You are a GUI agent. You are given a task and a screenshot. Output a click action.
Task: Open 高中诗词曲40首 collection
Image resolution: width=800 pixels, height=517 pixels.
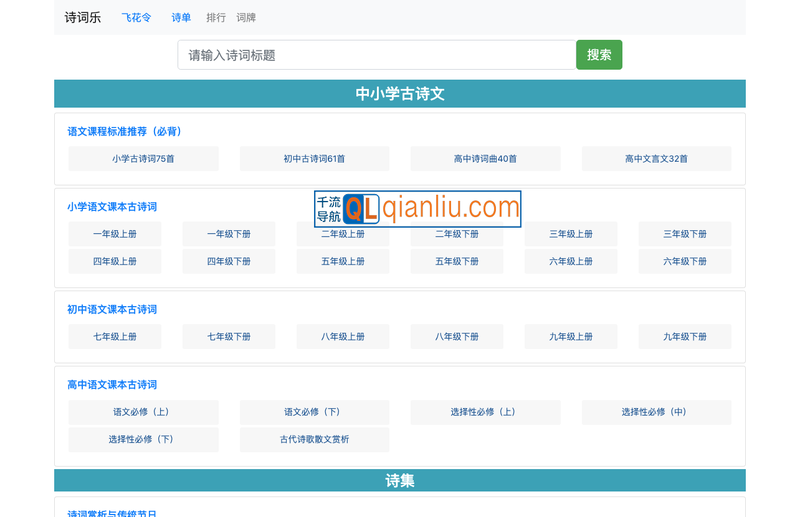coord(485,159)
